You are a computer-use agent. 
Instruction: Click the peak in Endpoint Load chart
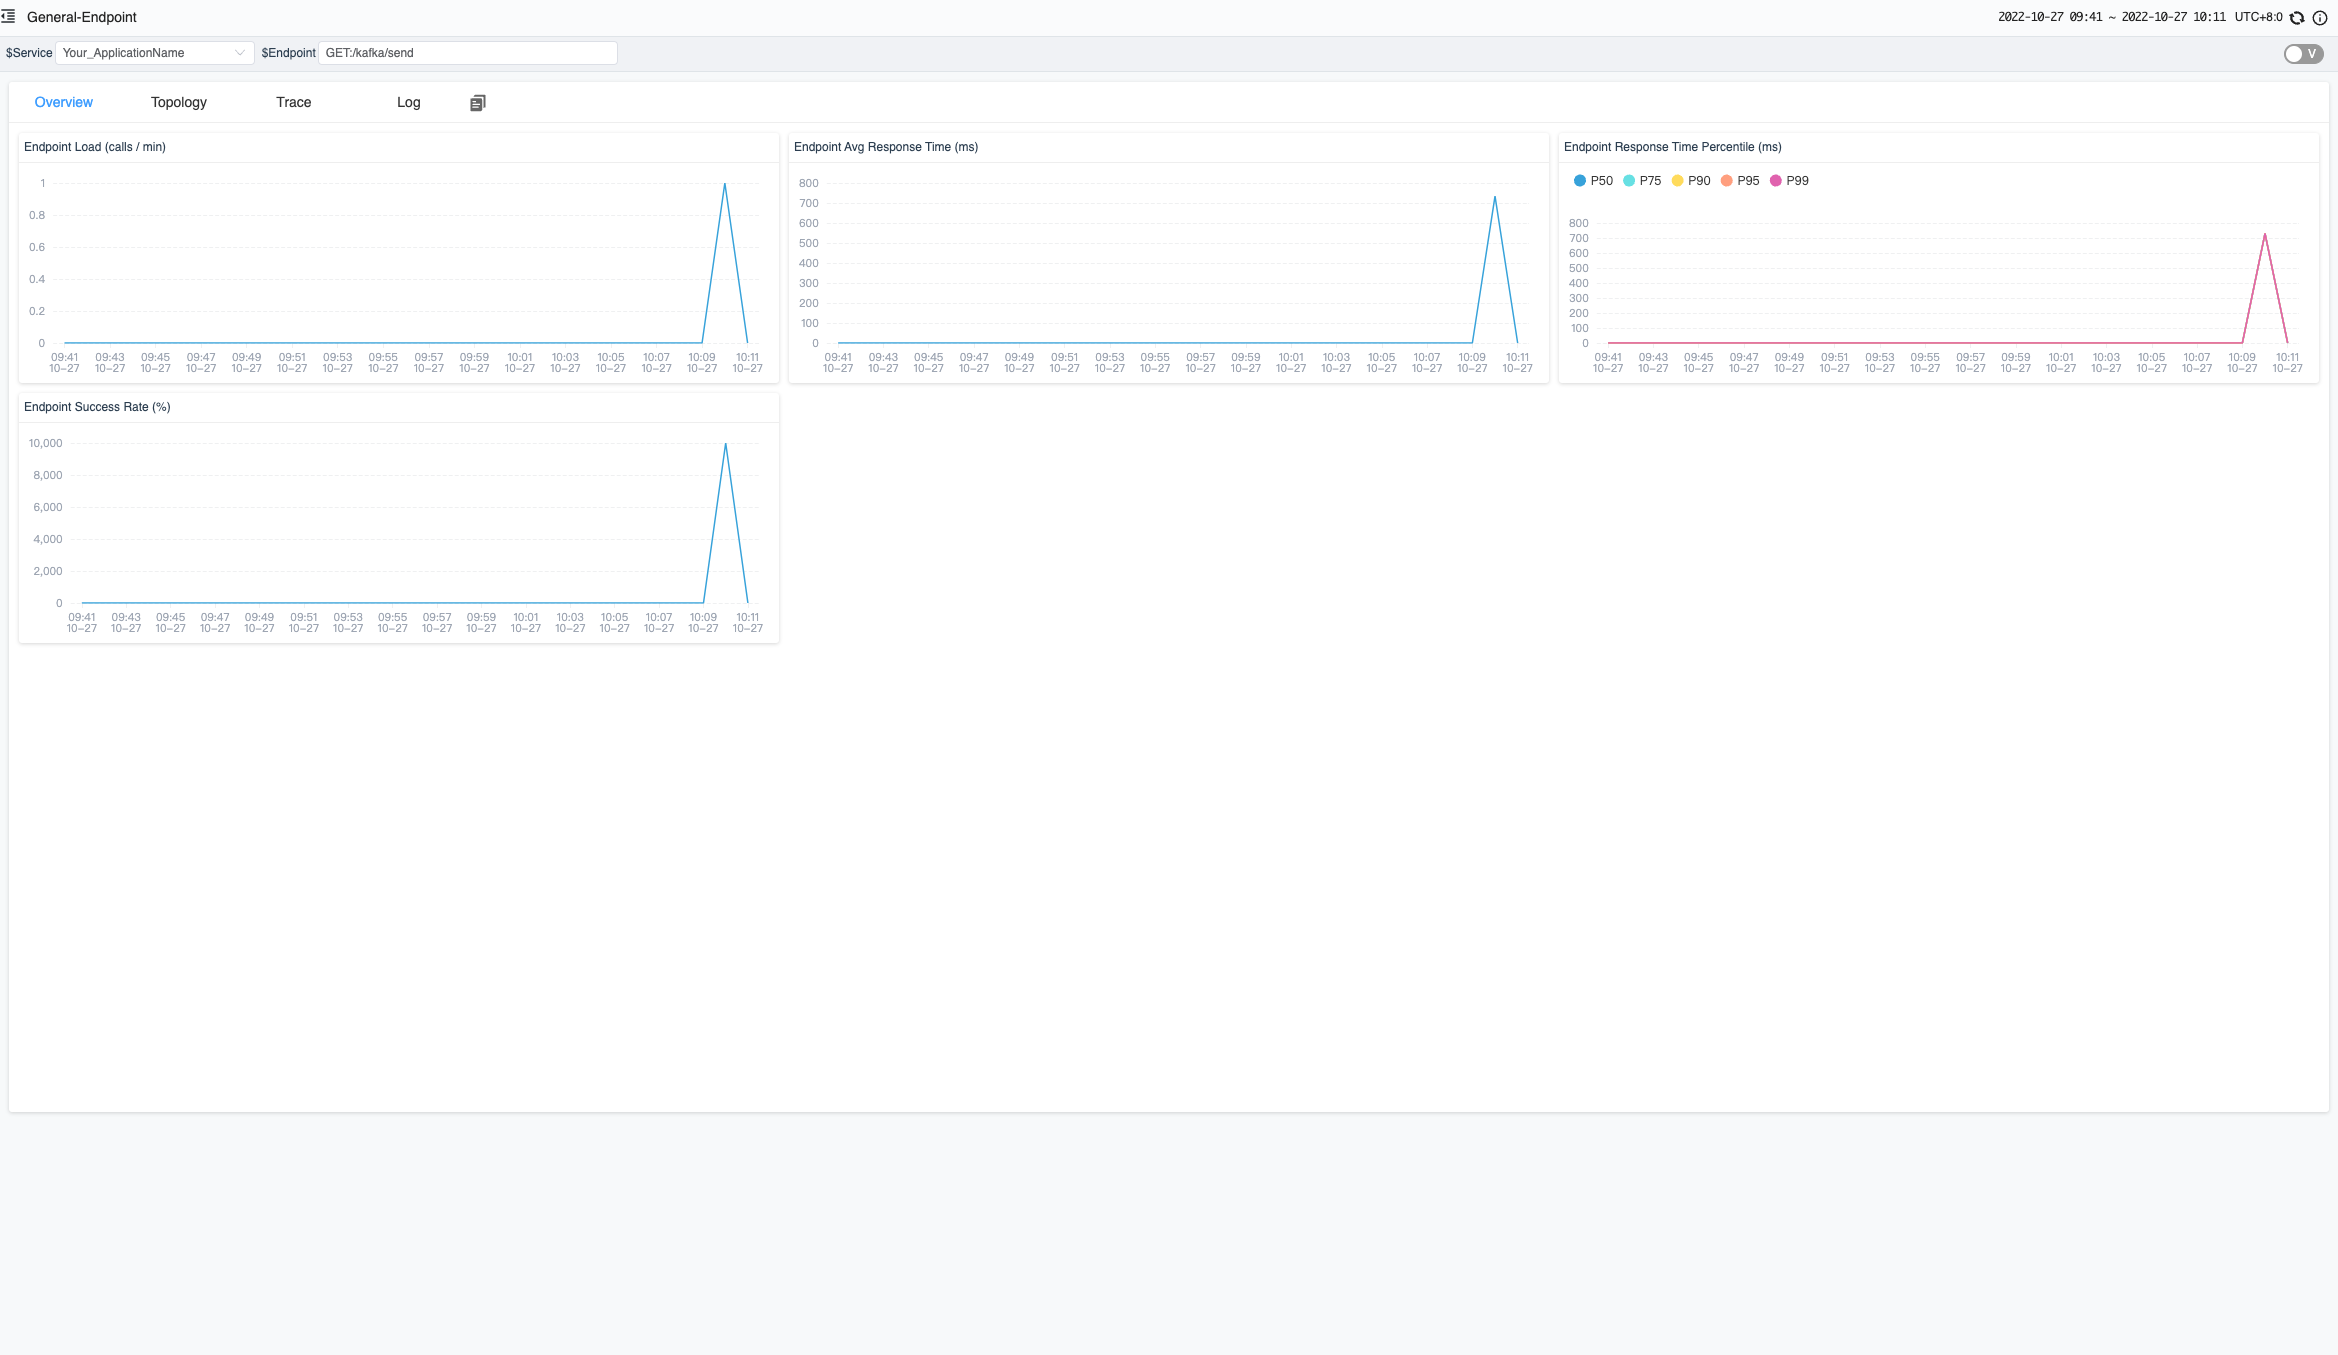coord(725,184)
